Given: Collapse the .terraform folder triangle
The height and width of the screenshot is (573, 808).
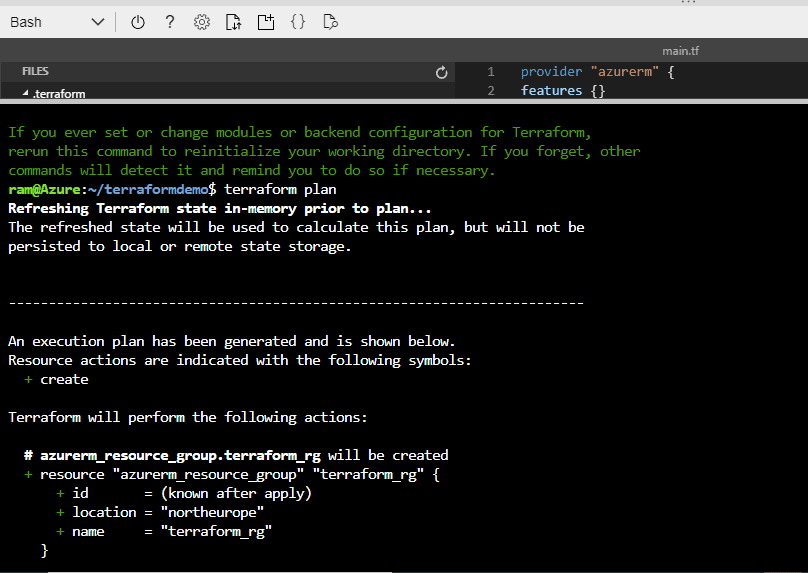Looking at the screenshot, I should [x=26, y=94].
